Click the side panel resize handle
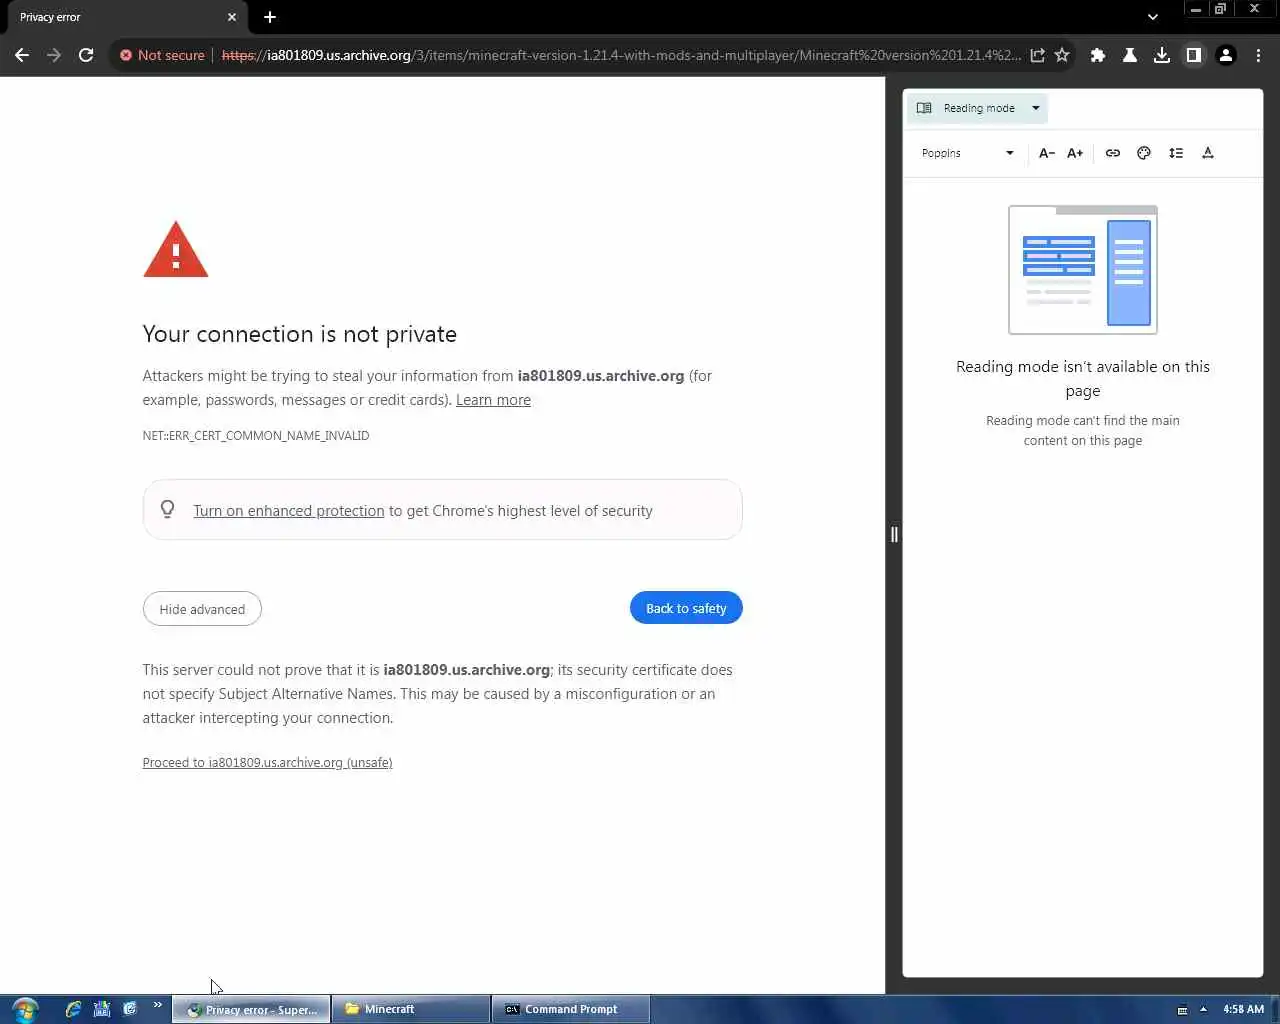This screenshot has height=1024, width=1280. (894, 535)
